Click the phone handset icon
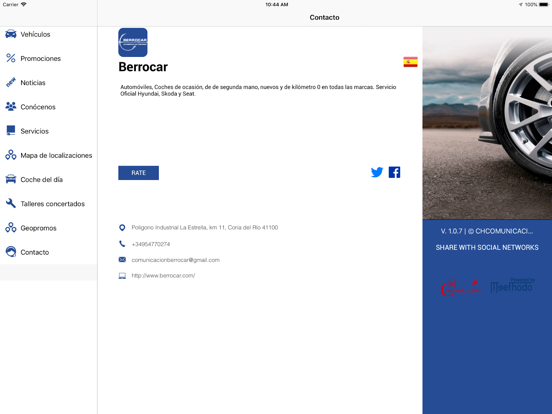Viewport: 552px width, 414px height. pos(122,244)
